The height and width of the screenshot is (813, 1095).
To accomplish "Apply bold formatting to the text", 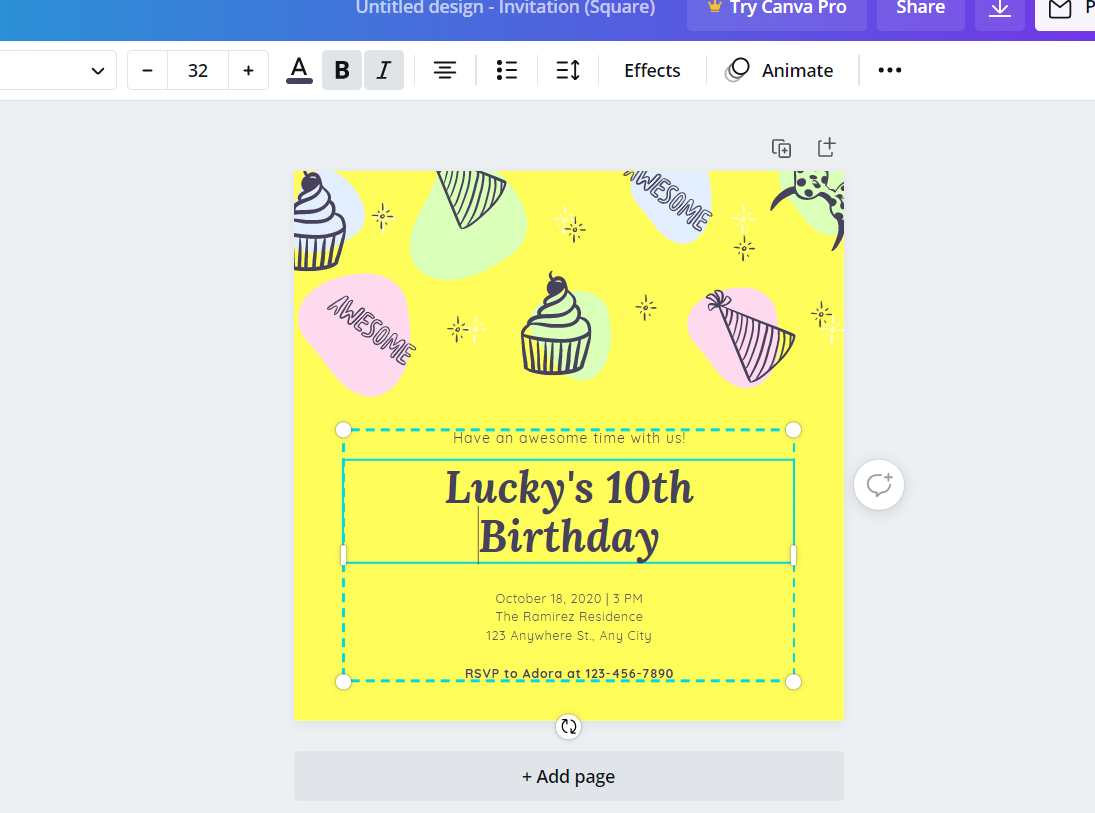I will click(x=341, y=70).
